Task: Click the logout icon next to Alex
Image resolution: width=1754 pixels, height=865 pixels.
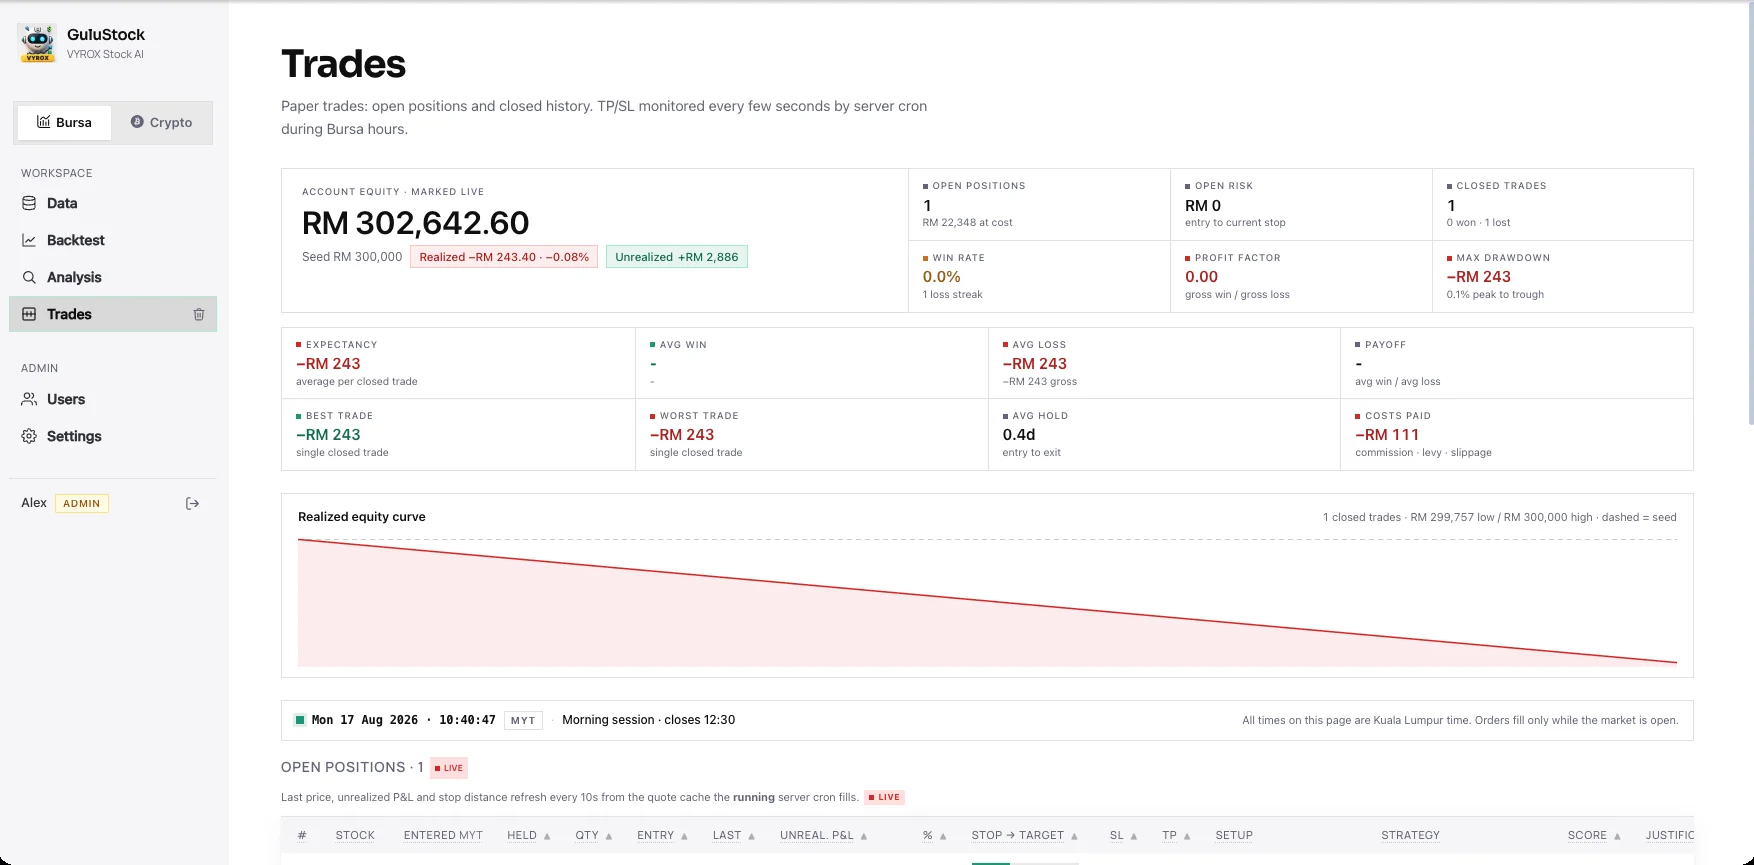Action: pos(193,503)
